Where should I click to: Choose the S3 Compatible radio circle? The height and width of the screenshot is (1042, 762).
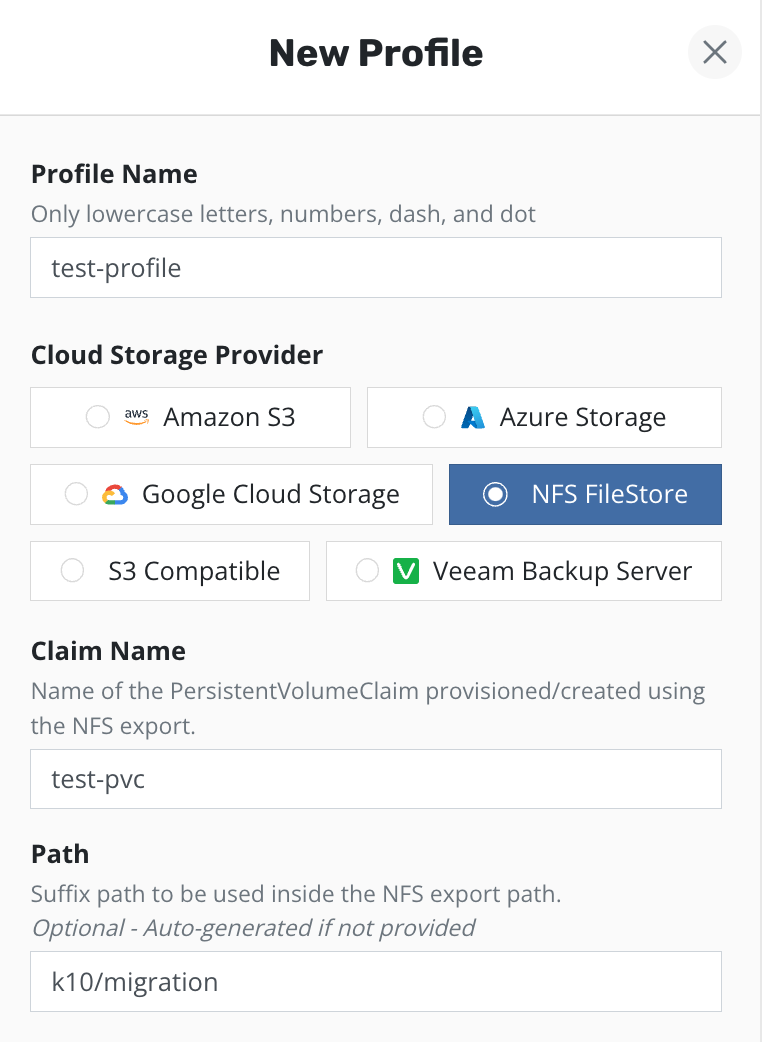click(x=72, y=571)
